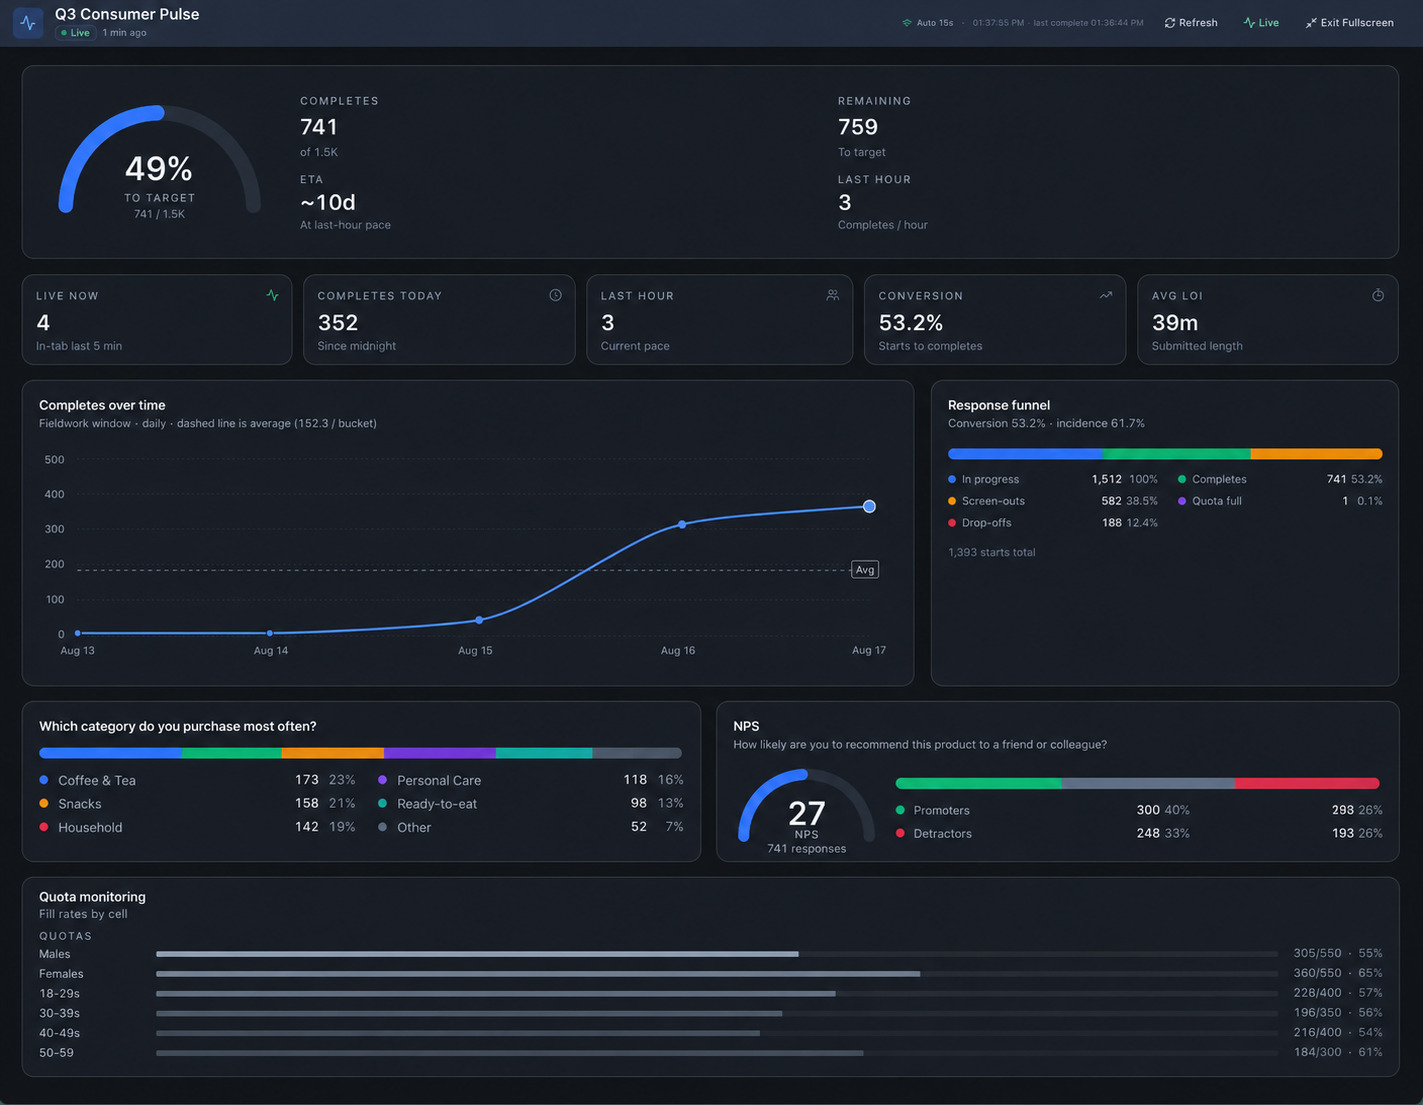Screen dimensions: 1423x1105
Task: Click the trend arrow icon in Conversion card
Action: click(1106, 295)
